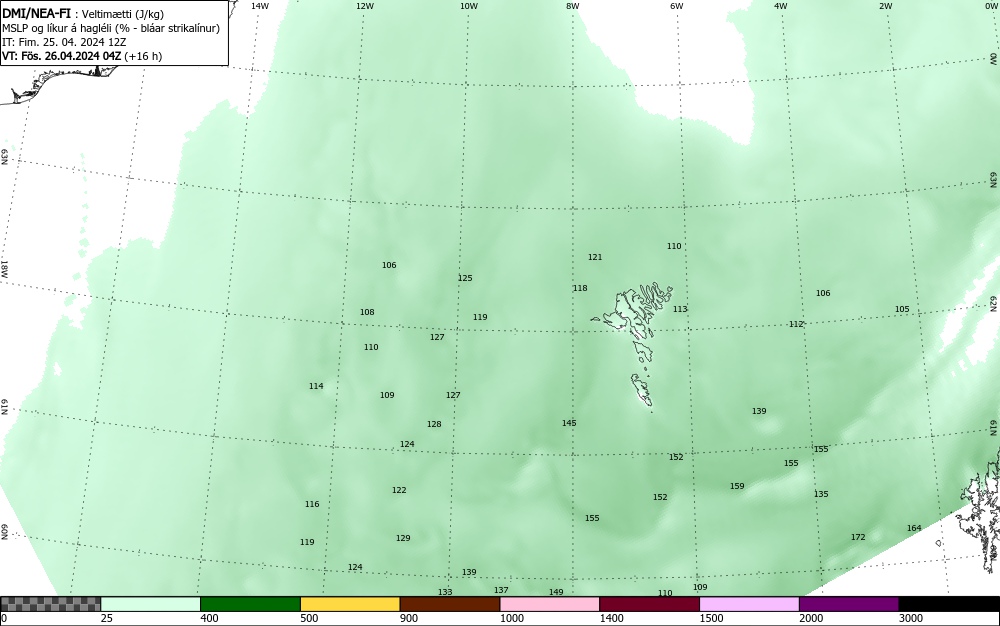1000x626 pixels.
Task: Click the map value 114
Action: (x=316, y=386)
